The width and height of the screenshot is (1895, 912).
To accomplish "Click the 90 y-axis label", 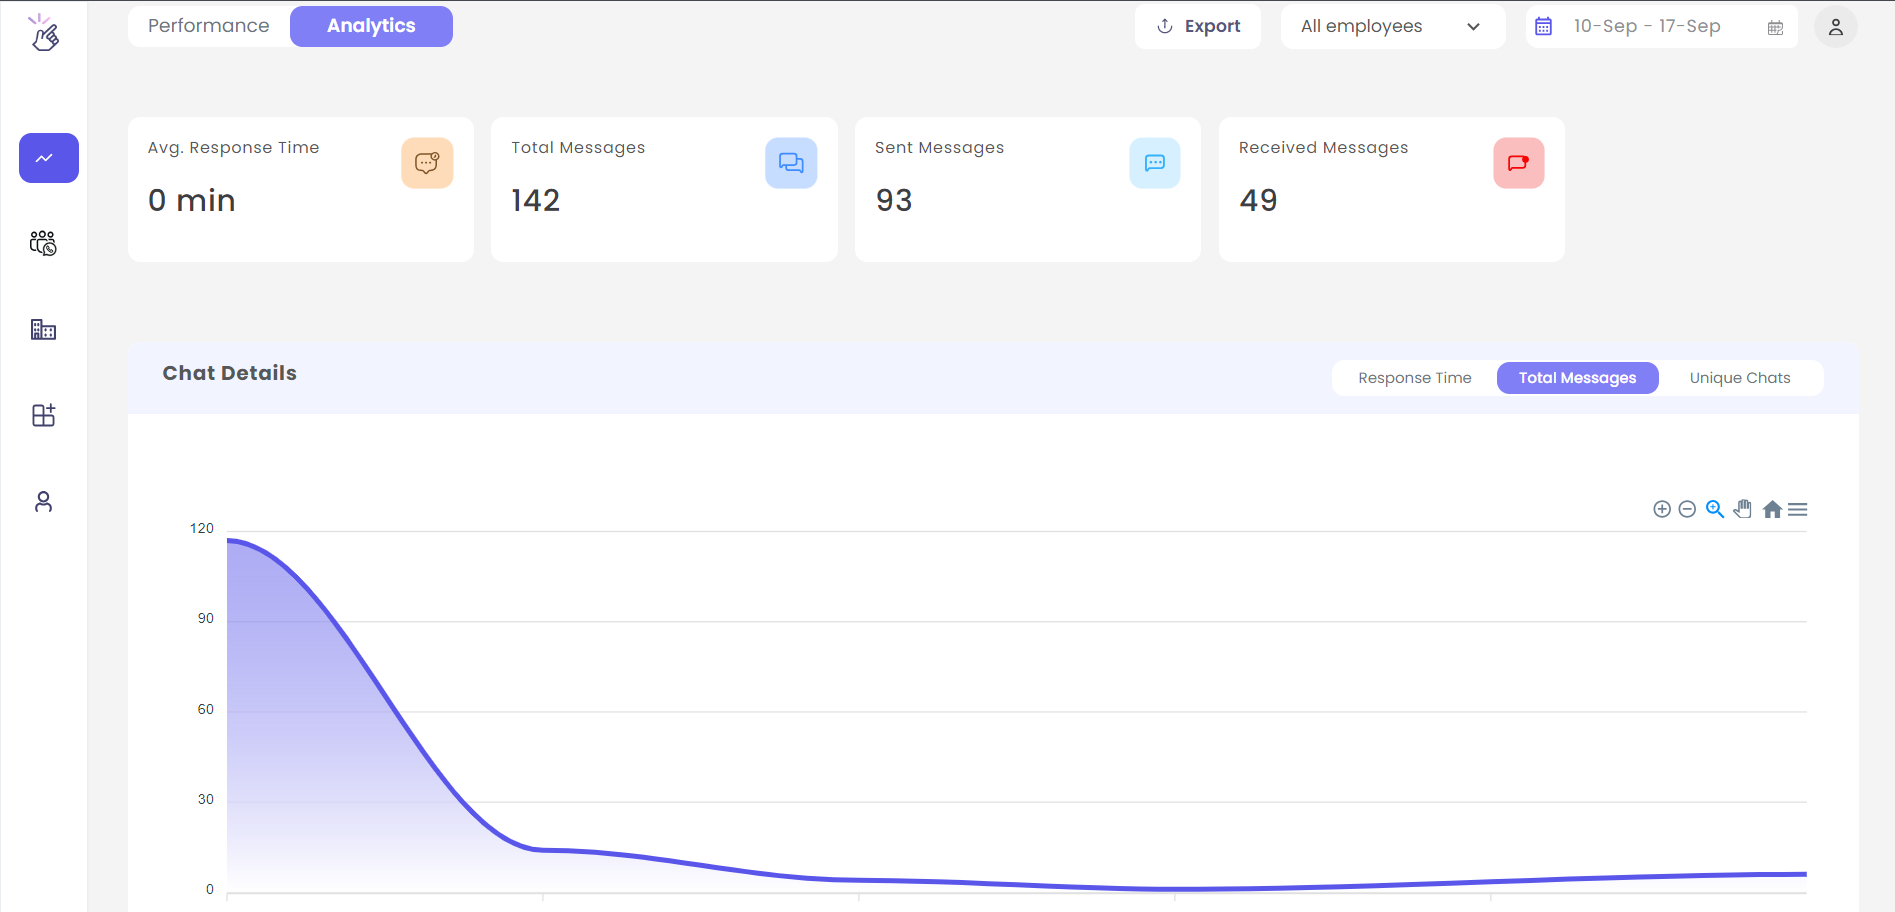I will [206, 618].
